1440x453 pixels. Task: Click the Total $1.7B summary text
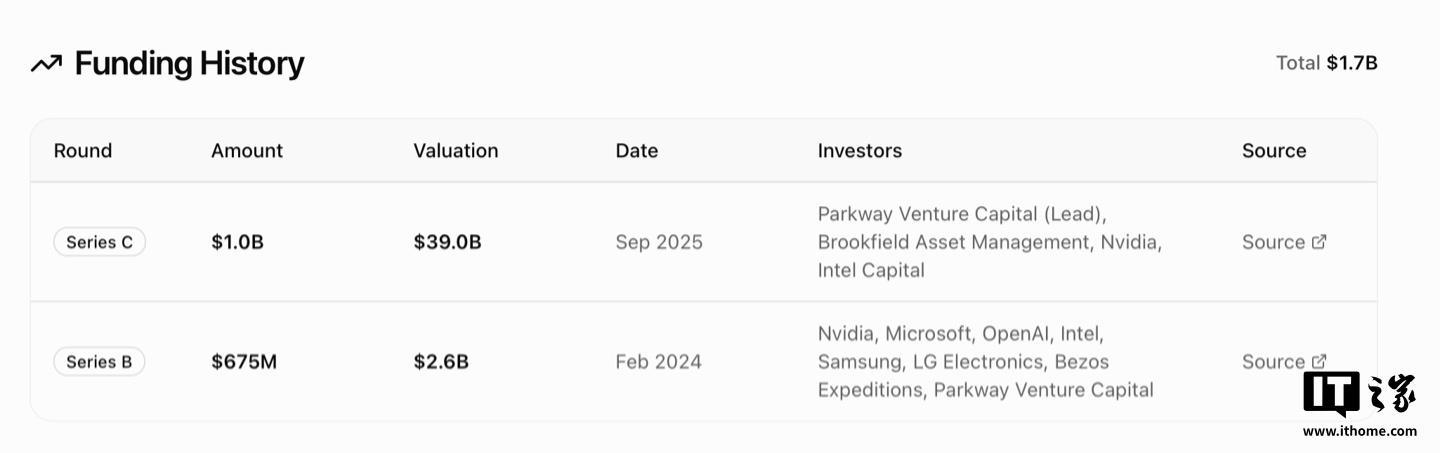pos(1327,63)
